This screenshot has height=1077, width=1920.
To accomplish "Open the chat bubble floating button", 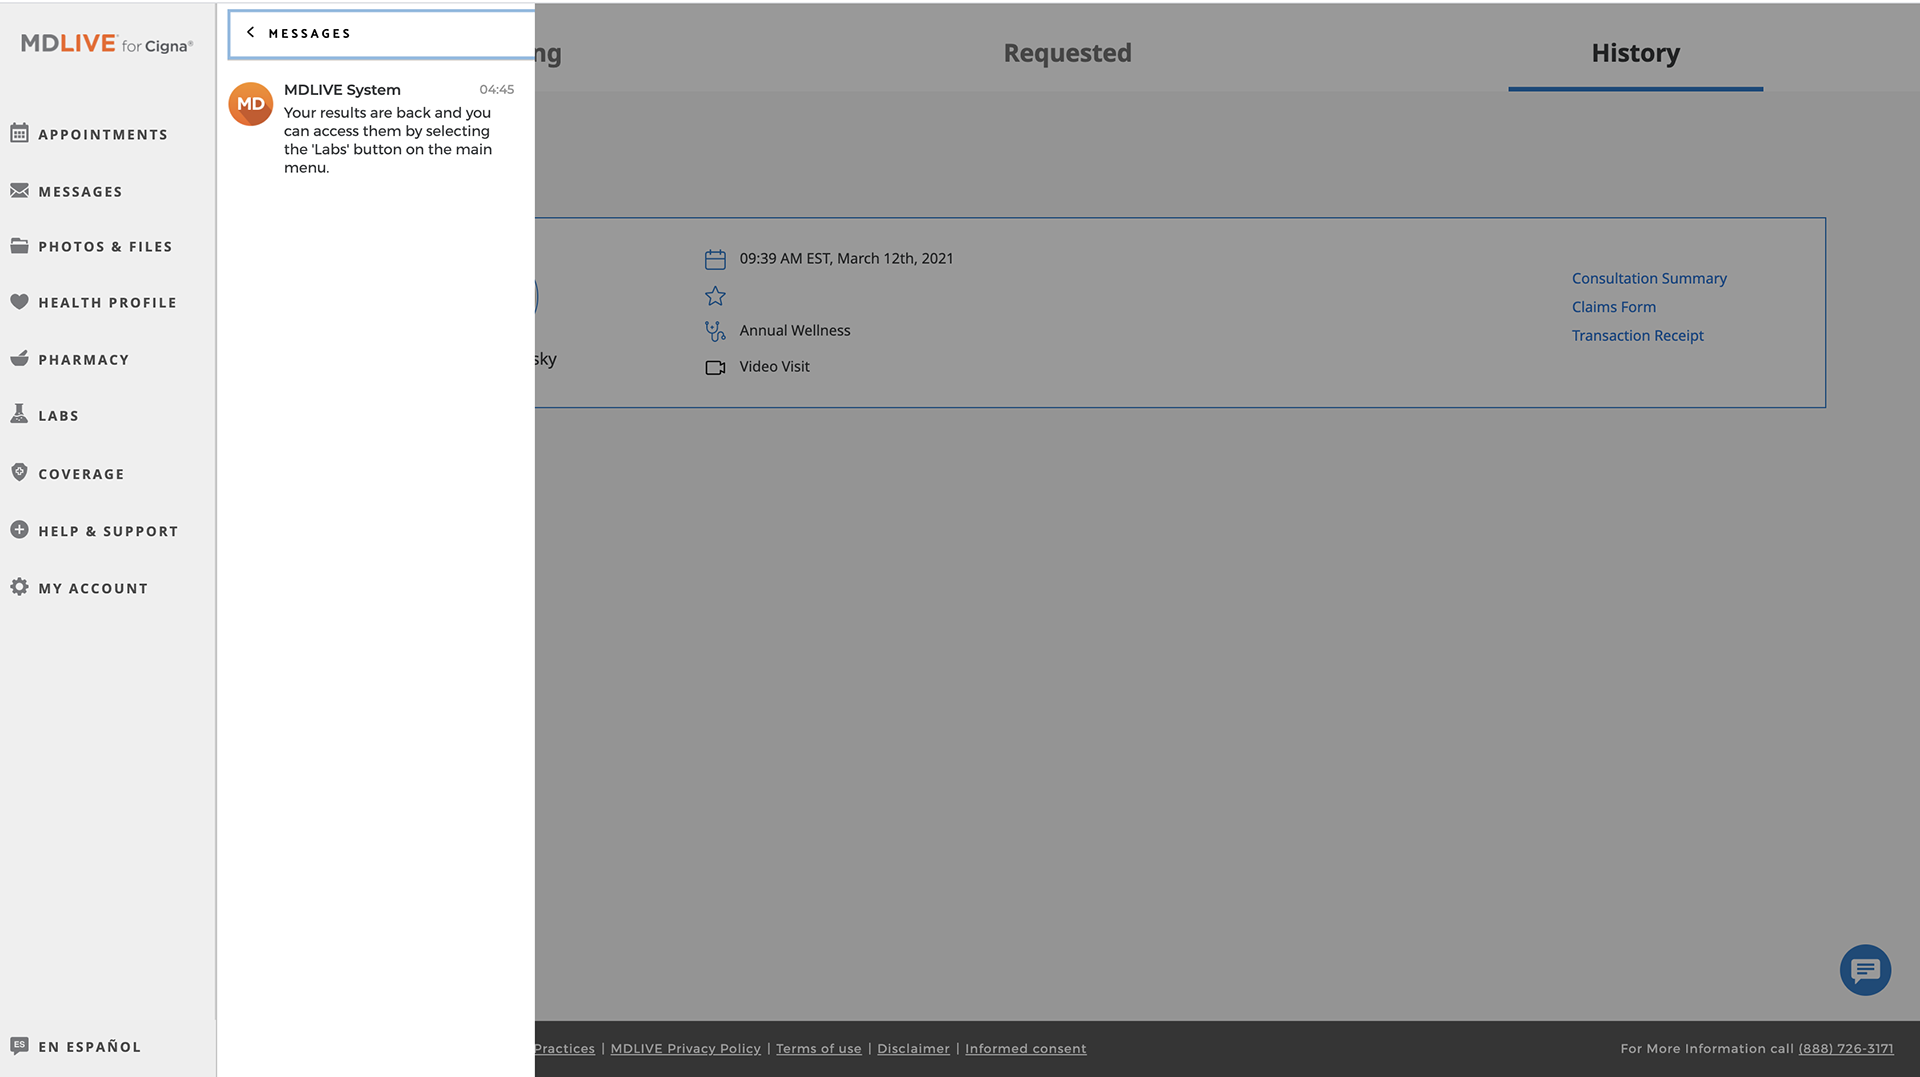I will tap(1865, 970).
